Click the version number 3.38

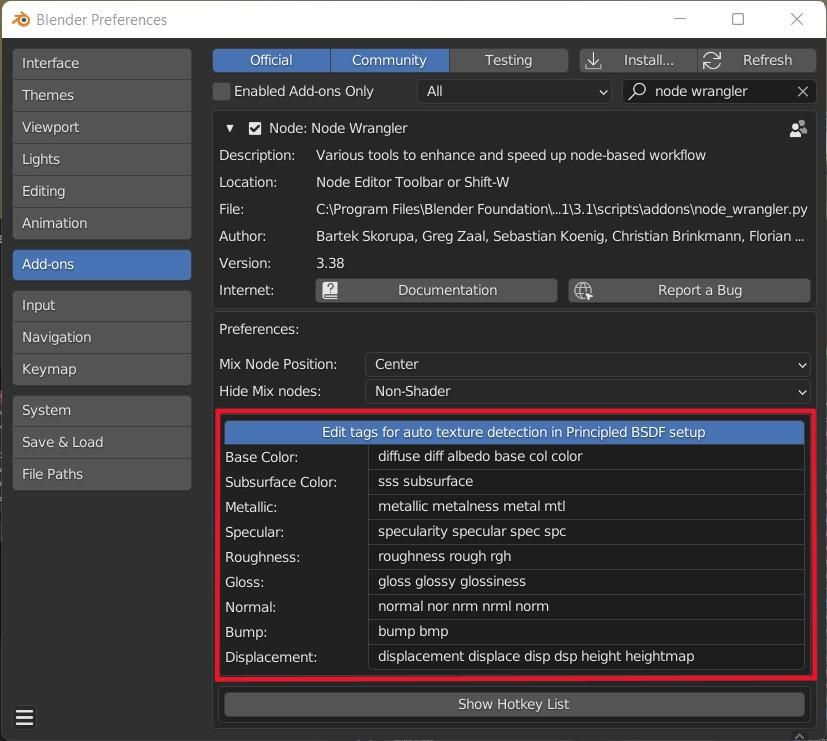tap(330, 263)
